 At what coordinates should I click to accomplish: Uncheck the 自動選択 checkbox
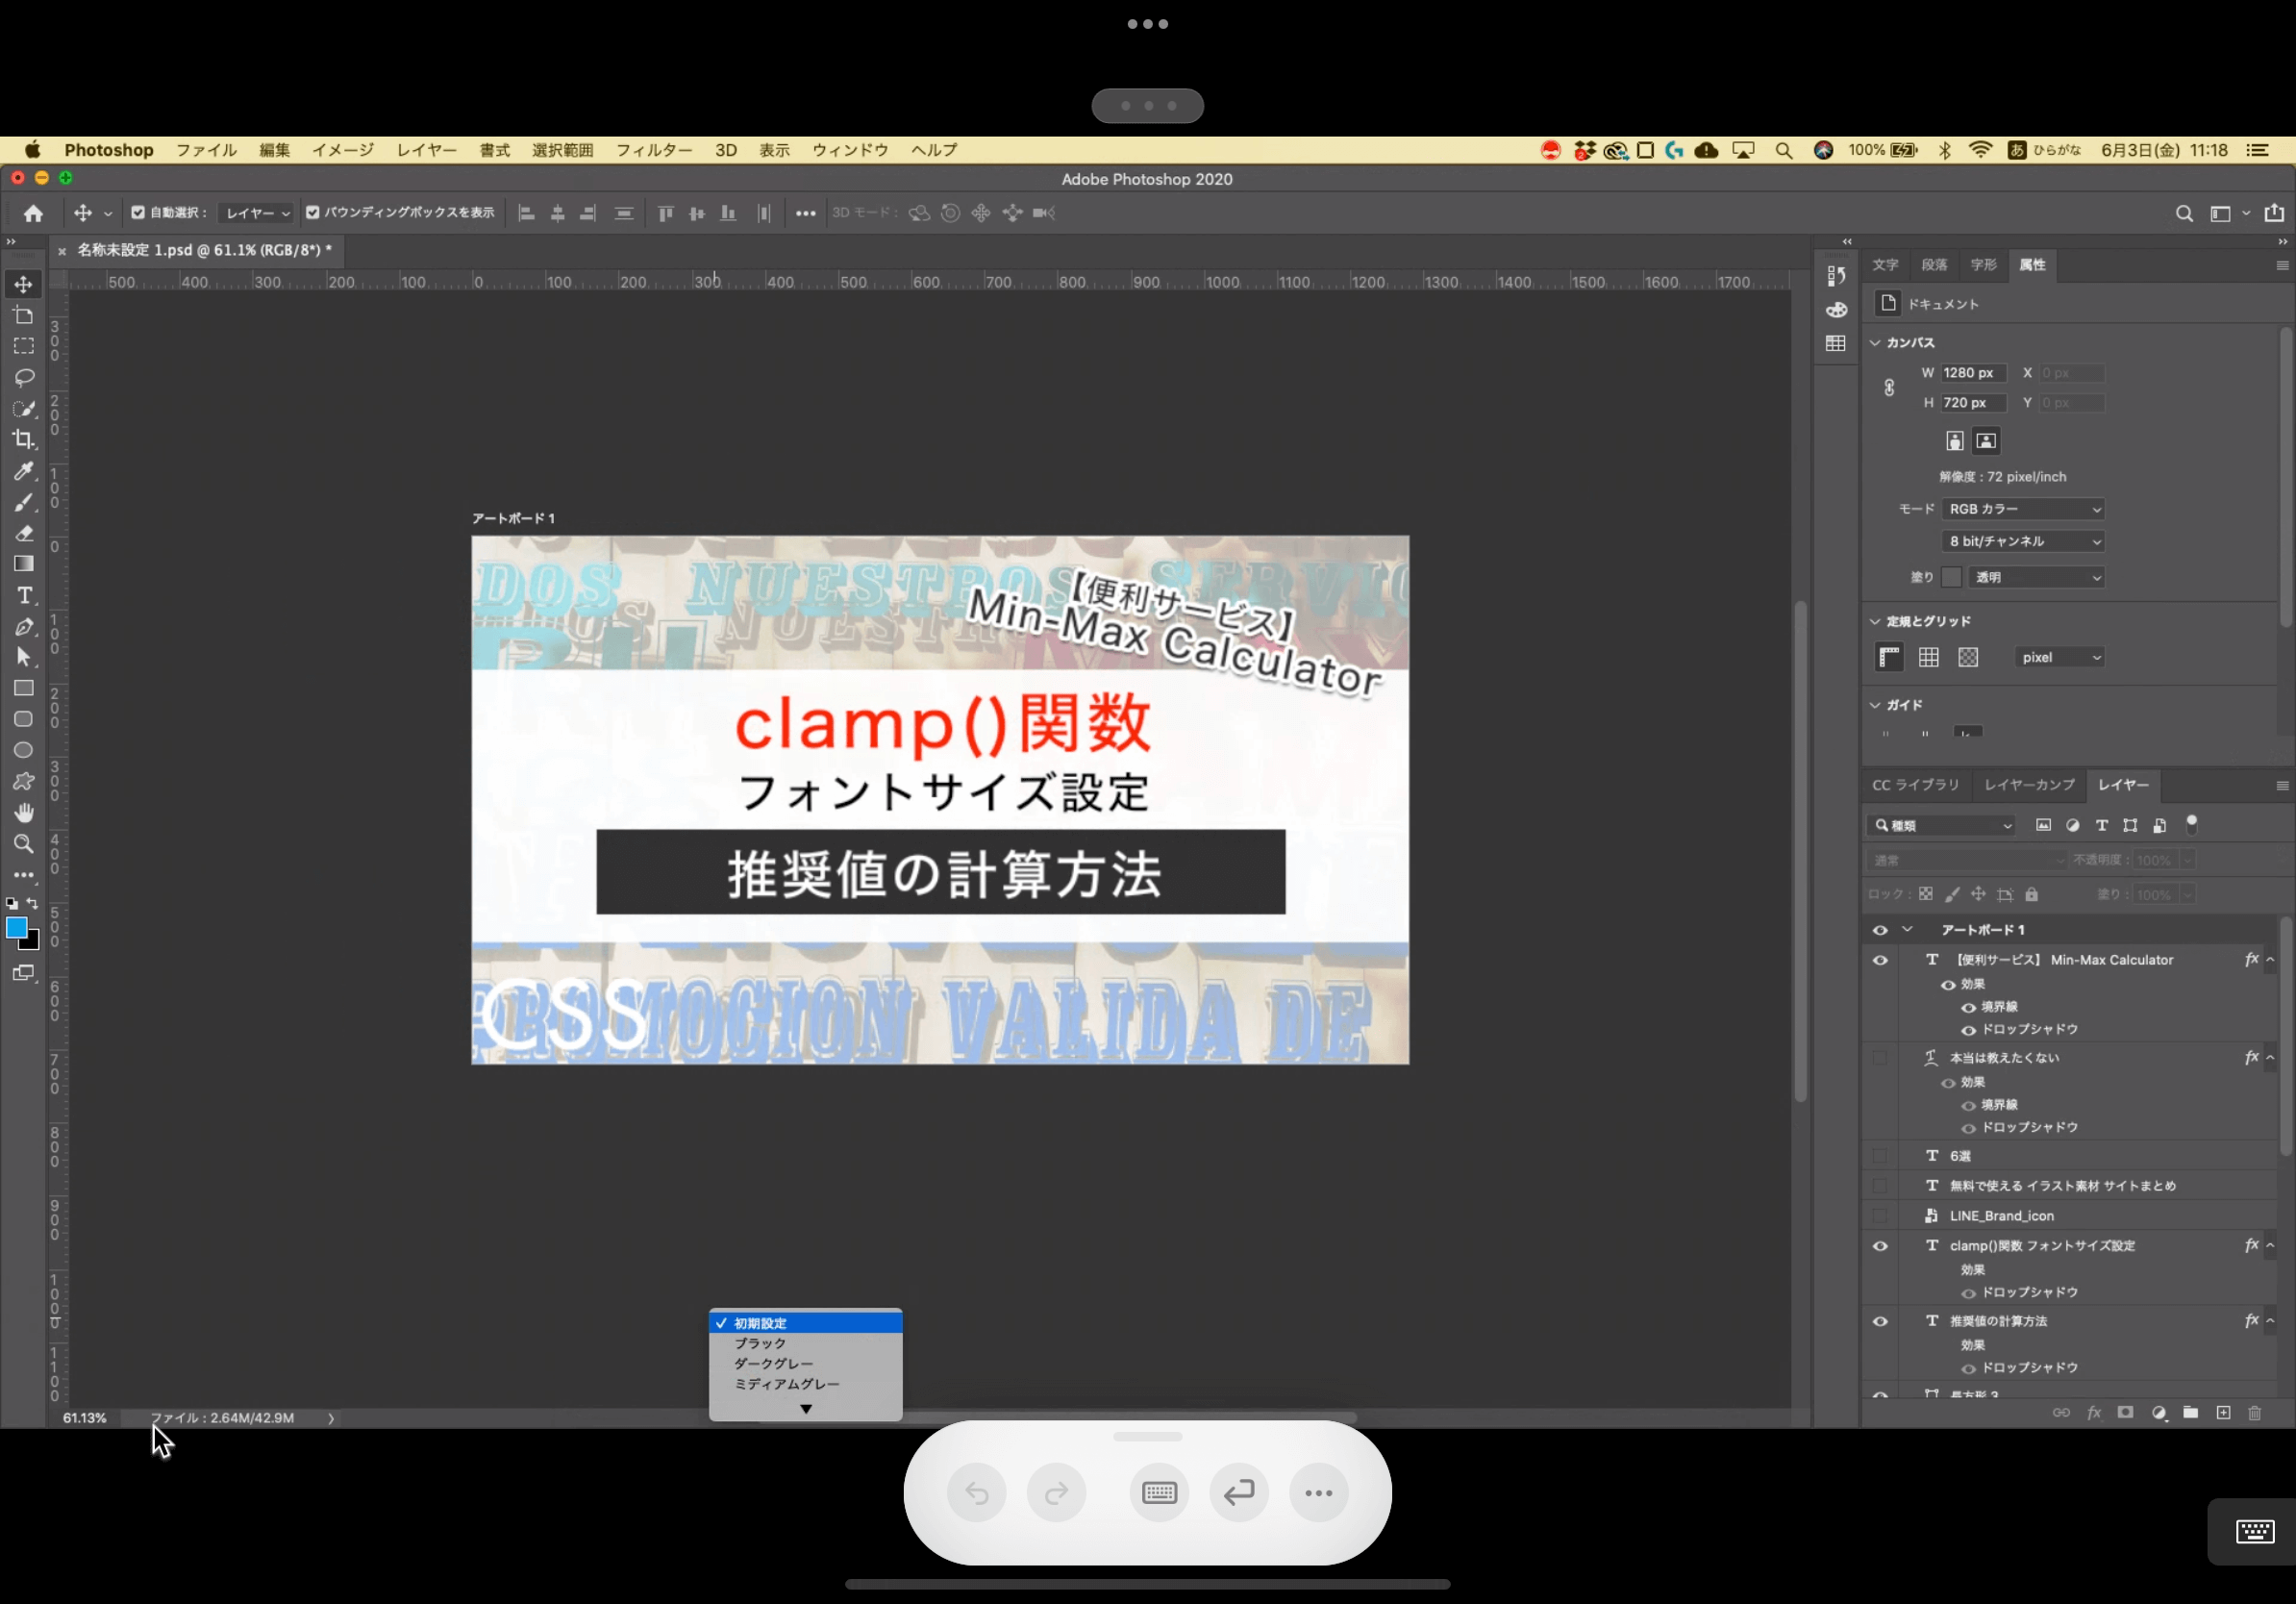[x=138, y=213]
